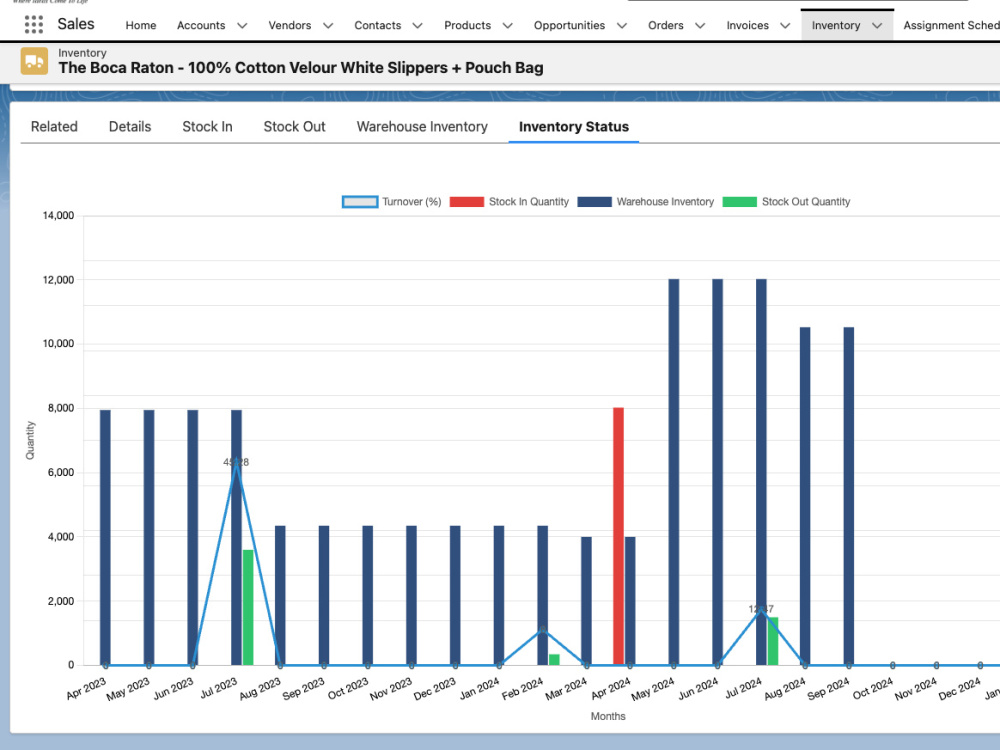
Task: Open the Invoices nav tab
Action: coord(747,26)
